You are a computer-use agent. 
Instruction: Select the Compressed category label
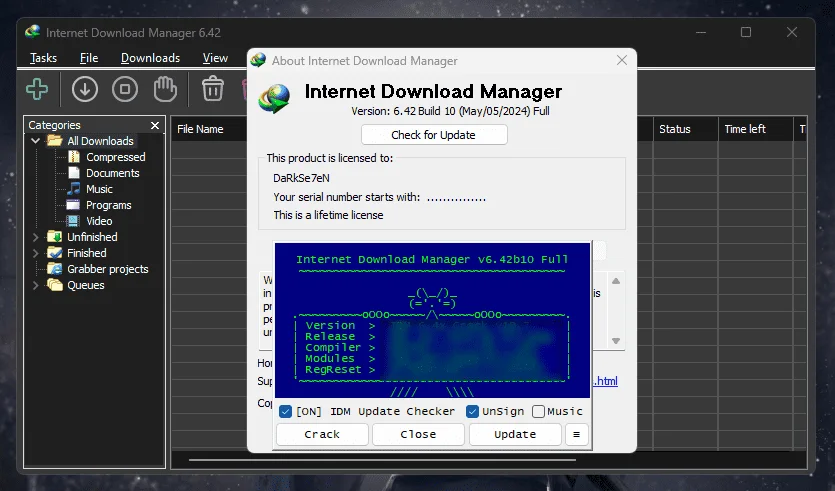tap(116, 157)
